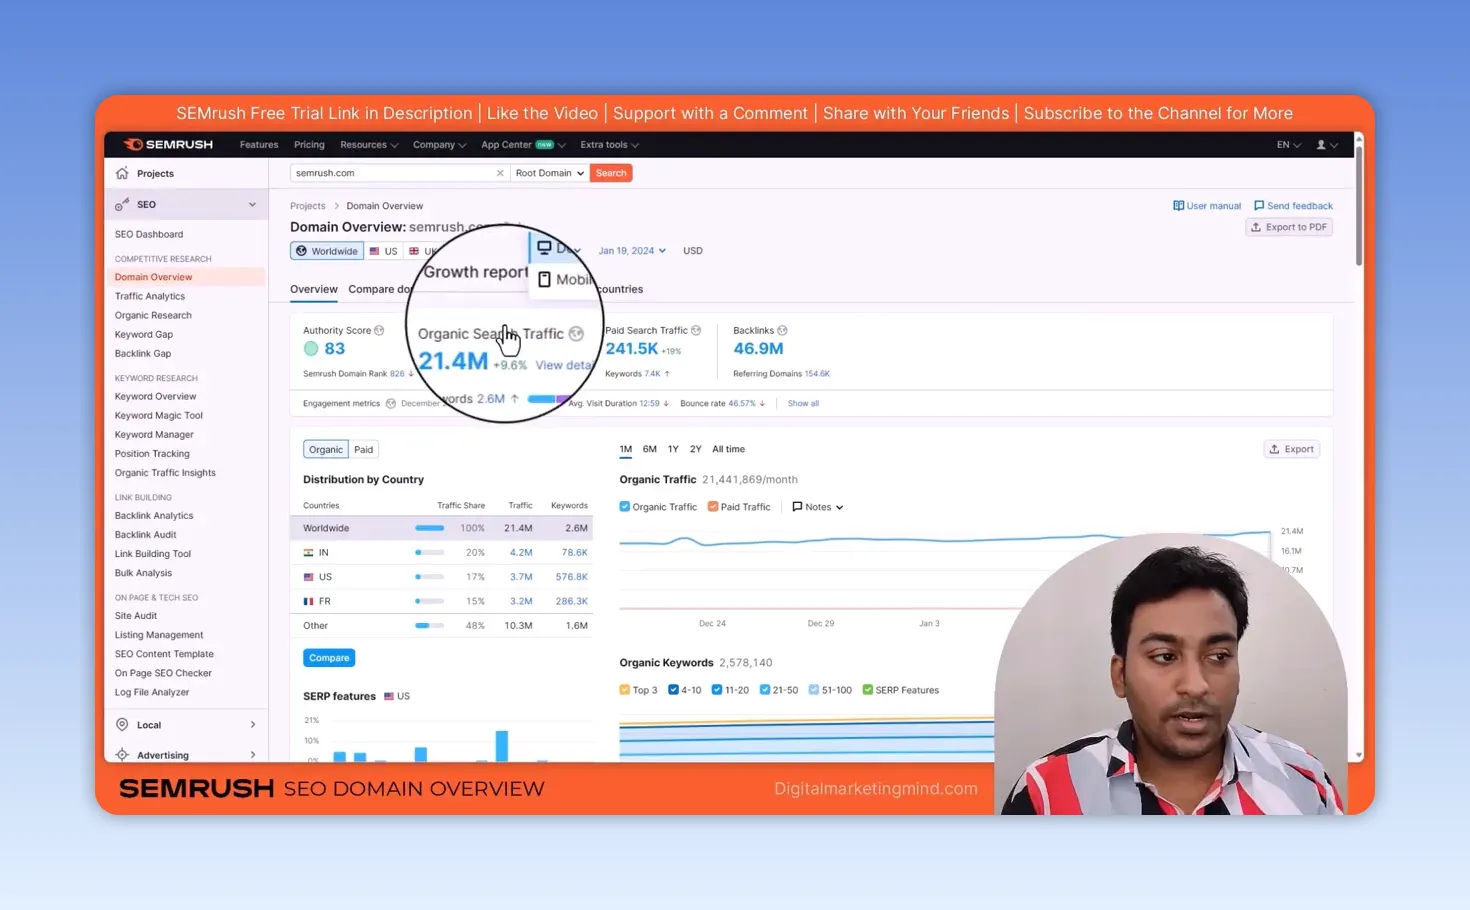This screenshot has height=910, width=1470.
Task: Open Company menu dropdown
Action: pyautogui.click(x=439, y=145)
